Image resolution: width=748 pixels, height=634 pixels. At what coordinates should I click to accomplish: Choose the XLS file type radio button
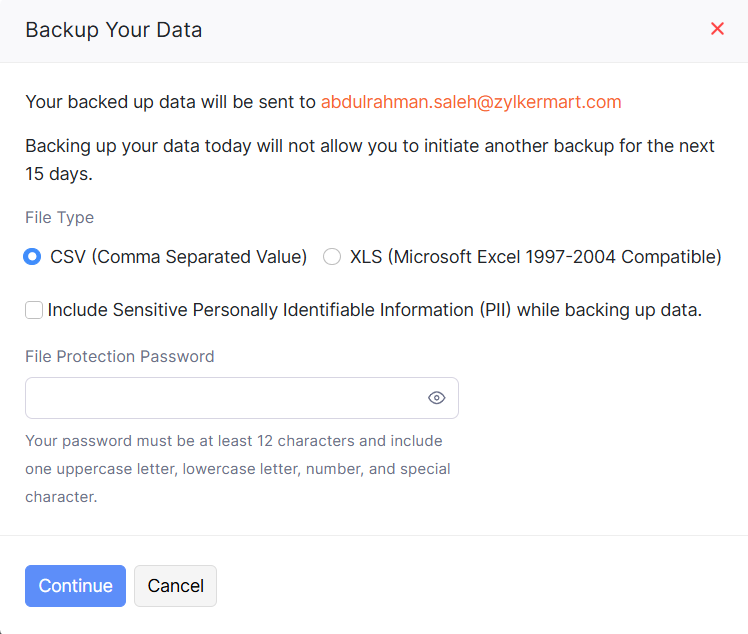coord(332,257)
